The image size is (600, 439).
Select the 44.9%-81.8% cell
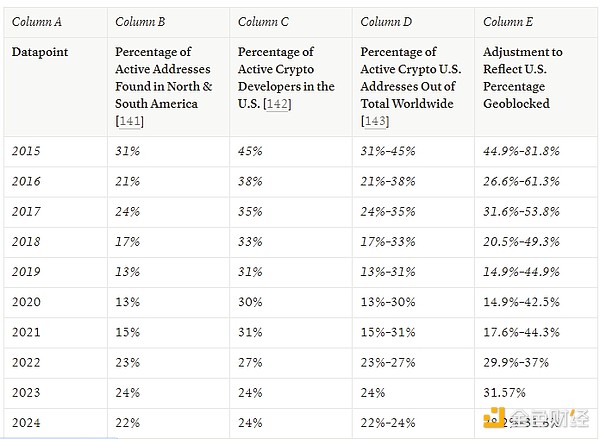521,151
